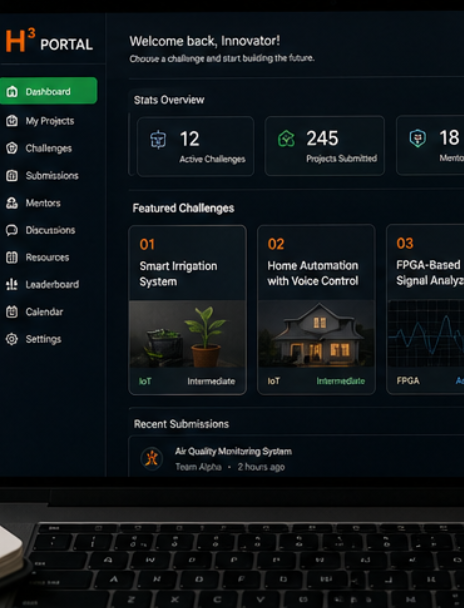The image size is (464, 608).
Task: Click the Air Quality submission avatar icon
Action: tap(152, 459)
